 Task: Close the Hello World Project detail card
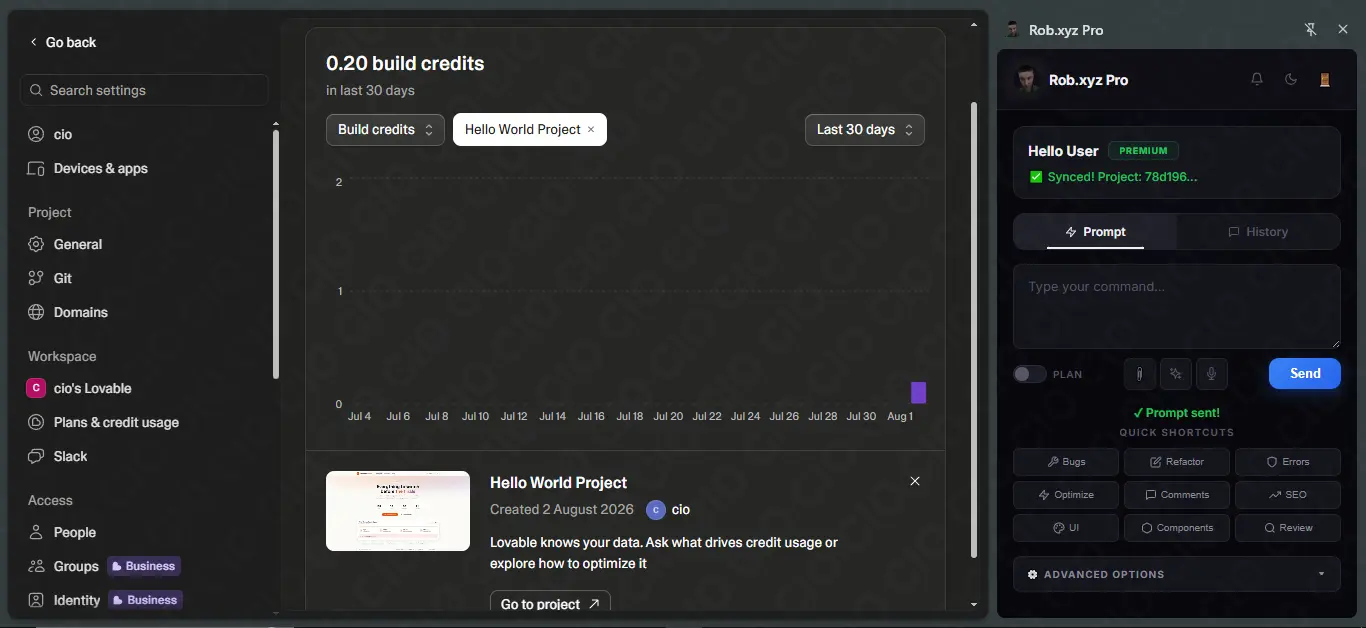(915, 481)
